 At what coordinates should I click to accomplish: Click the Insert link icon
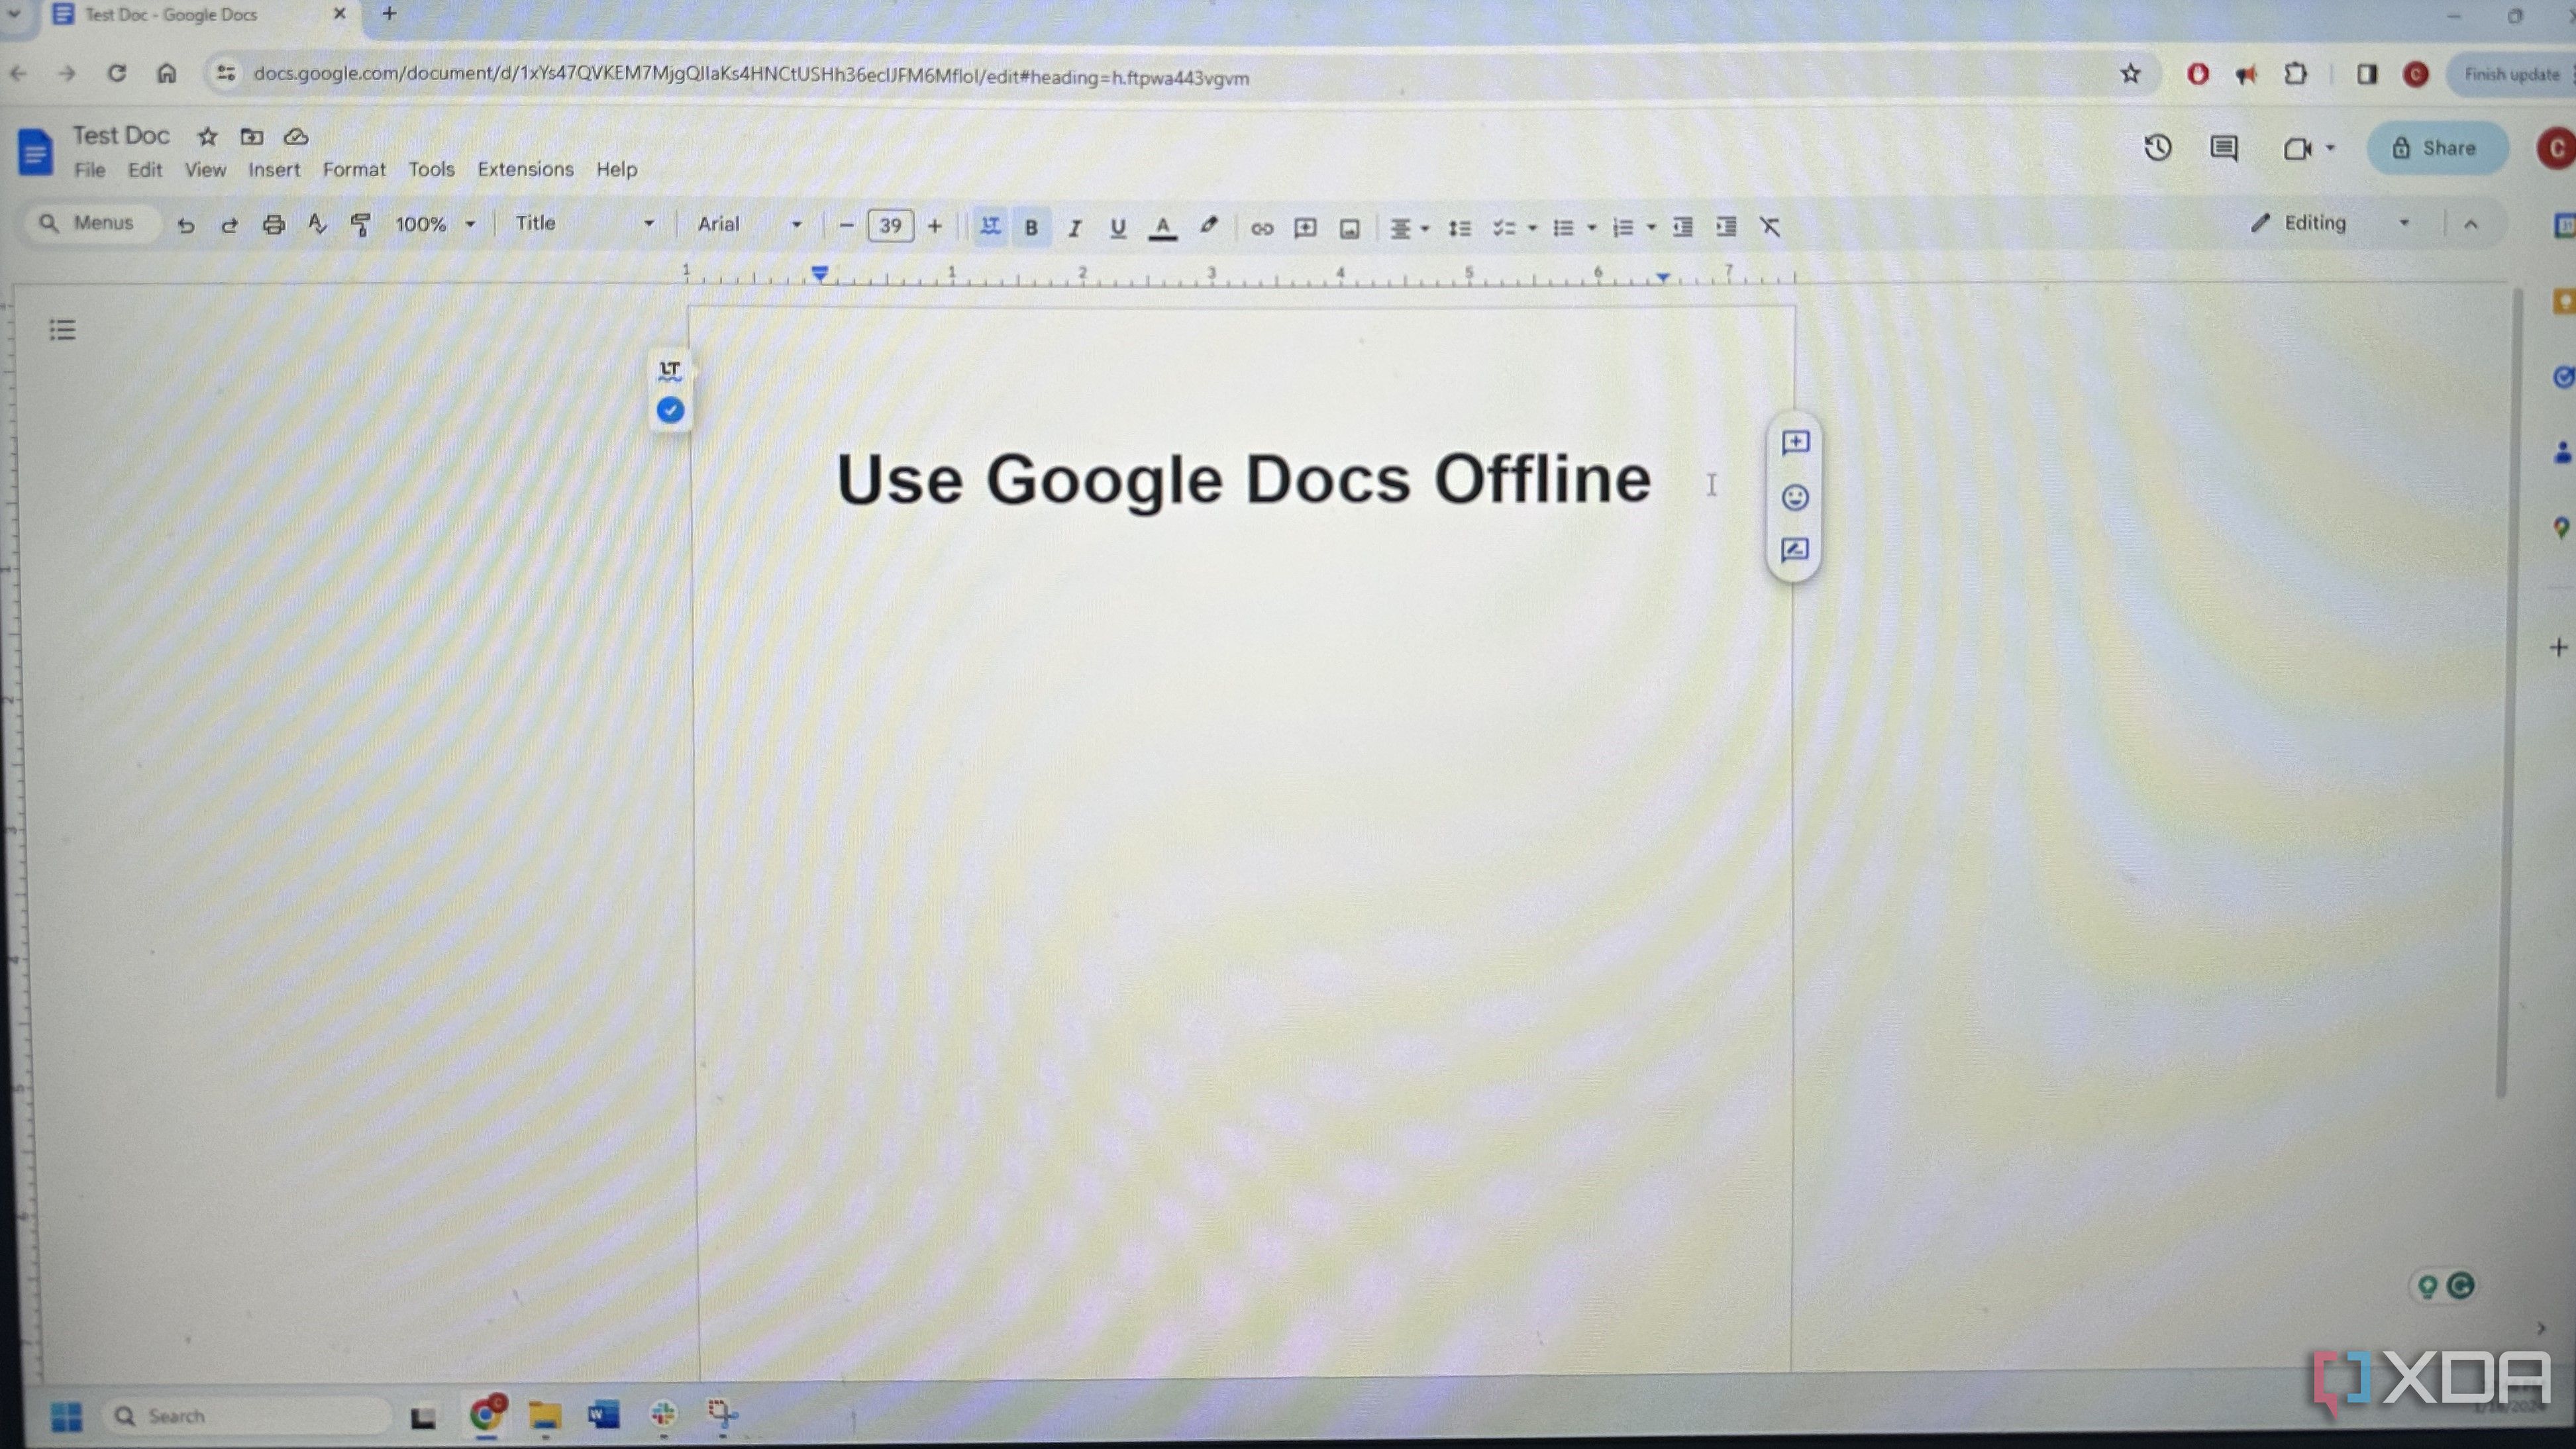(x=1261, y=229)
